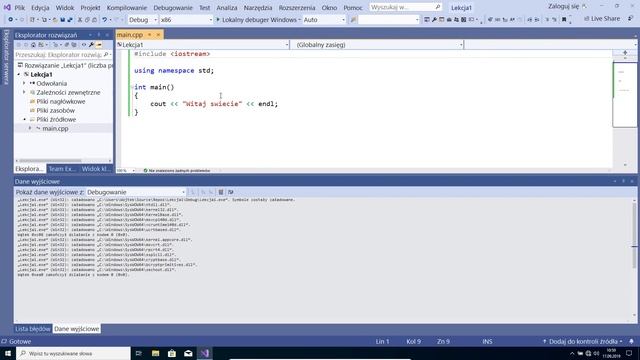This screenshot has width=640, height=360.
Task: Click Dodaj do kontroli źródła
Action: point(582,341)
